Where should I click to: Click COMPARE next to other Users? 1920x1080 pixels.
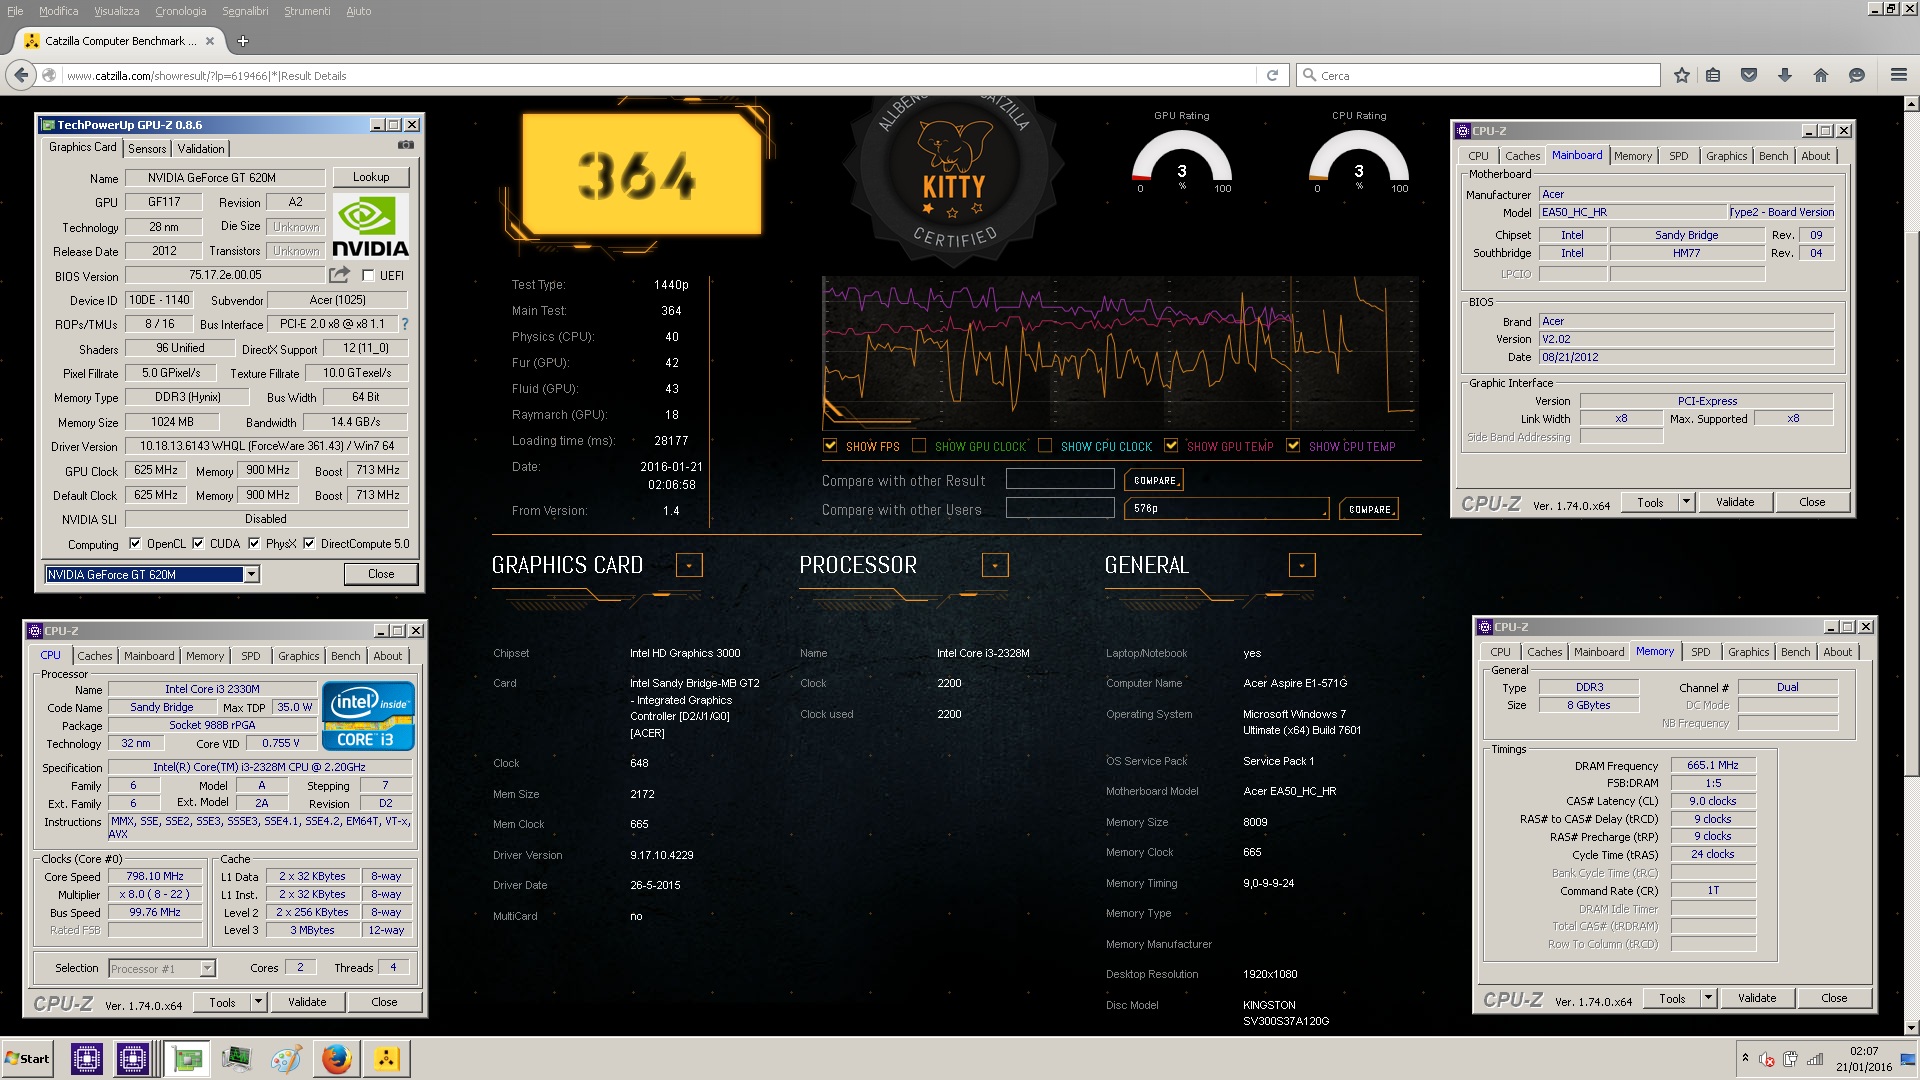coord(1369,509)
